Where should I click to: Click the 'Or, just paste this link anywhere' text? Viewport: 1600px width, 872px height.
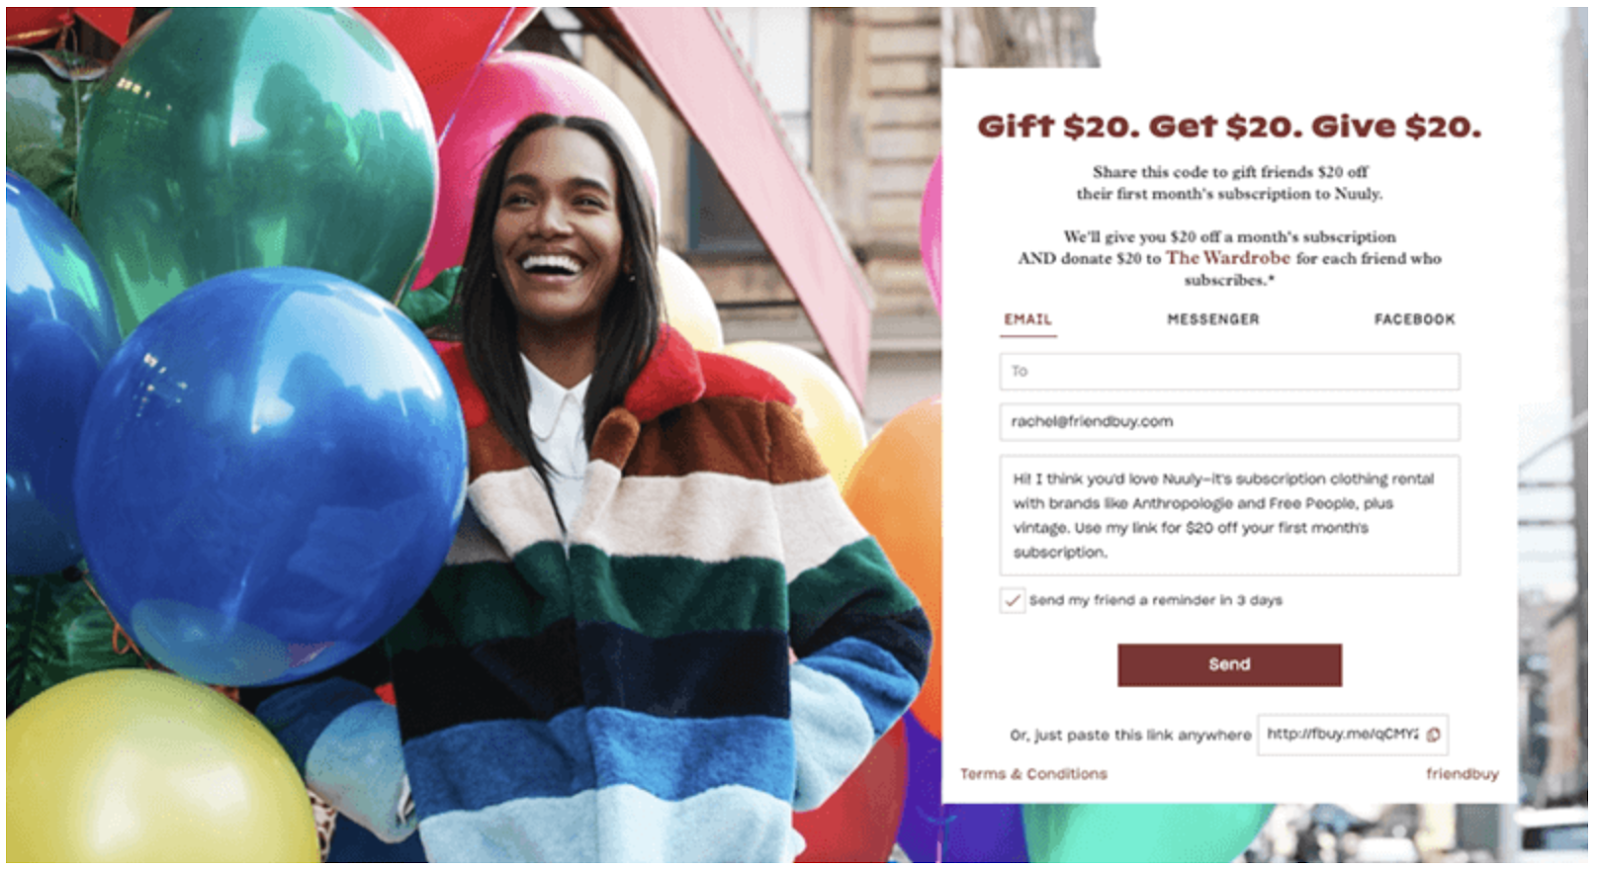tap(1130, 735)
